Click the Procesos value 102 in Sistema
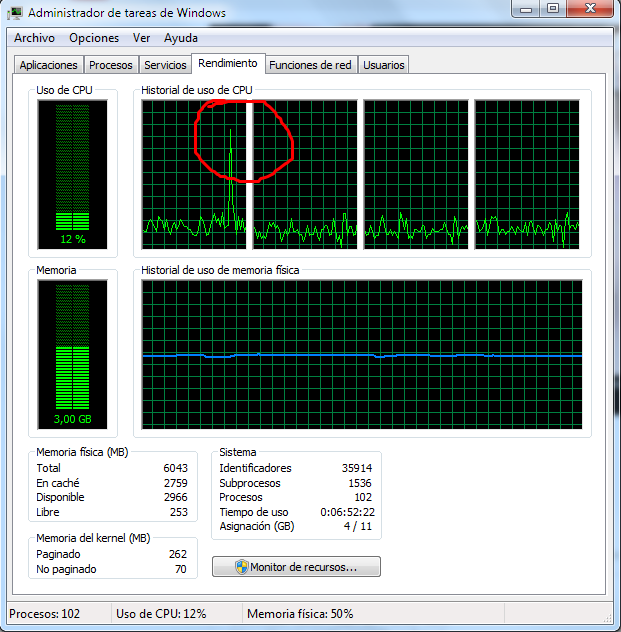The image size is (621, 632). 363,497
